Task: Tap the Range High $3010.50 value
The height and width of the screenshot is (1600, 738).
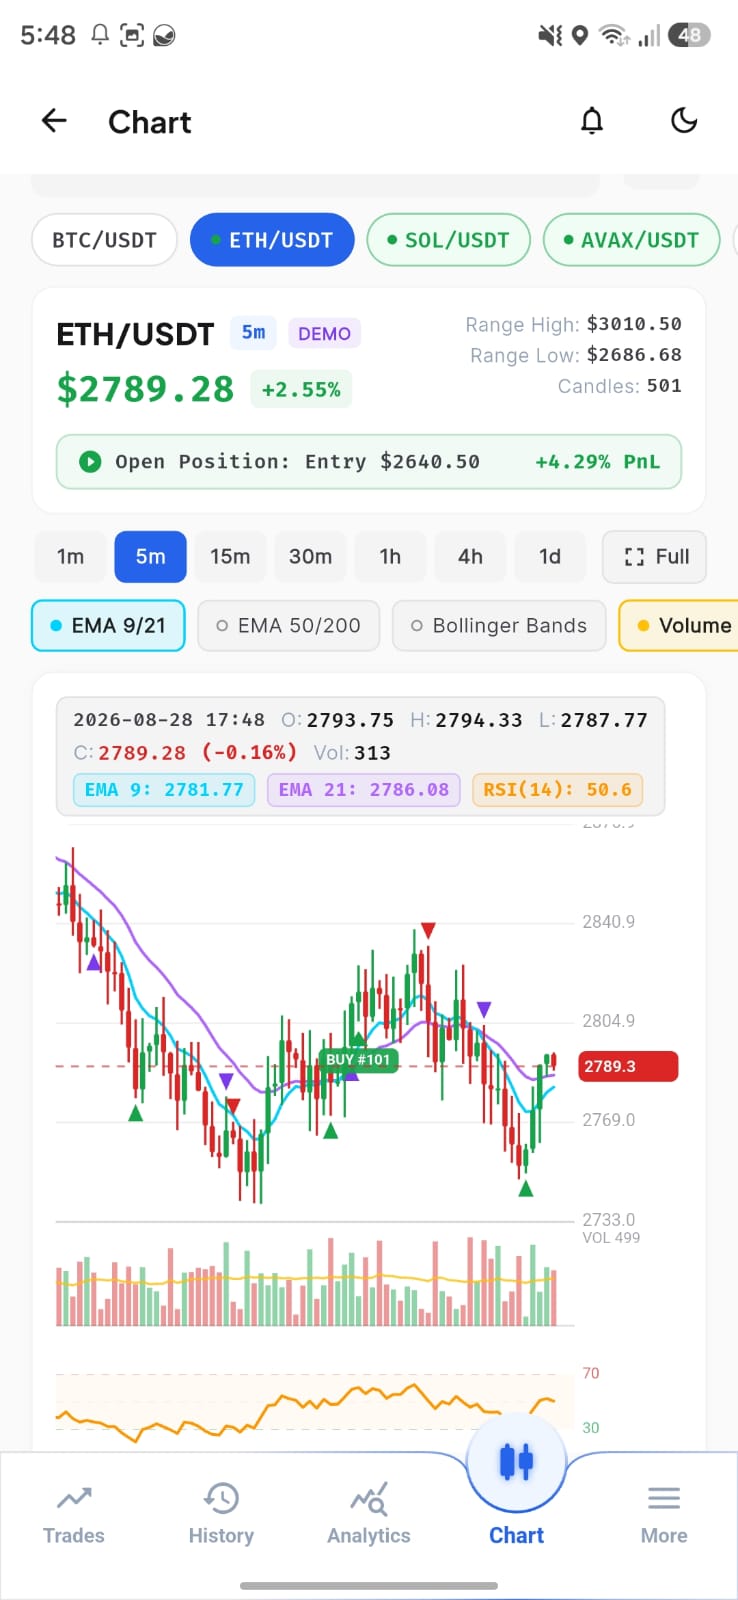Action: [x=634, y=324]
